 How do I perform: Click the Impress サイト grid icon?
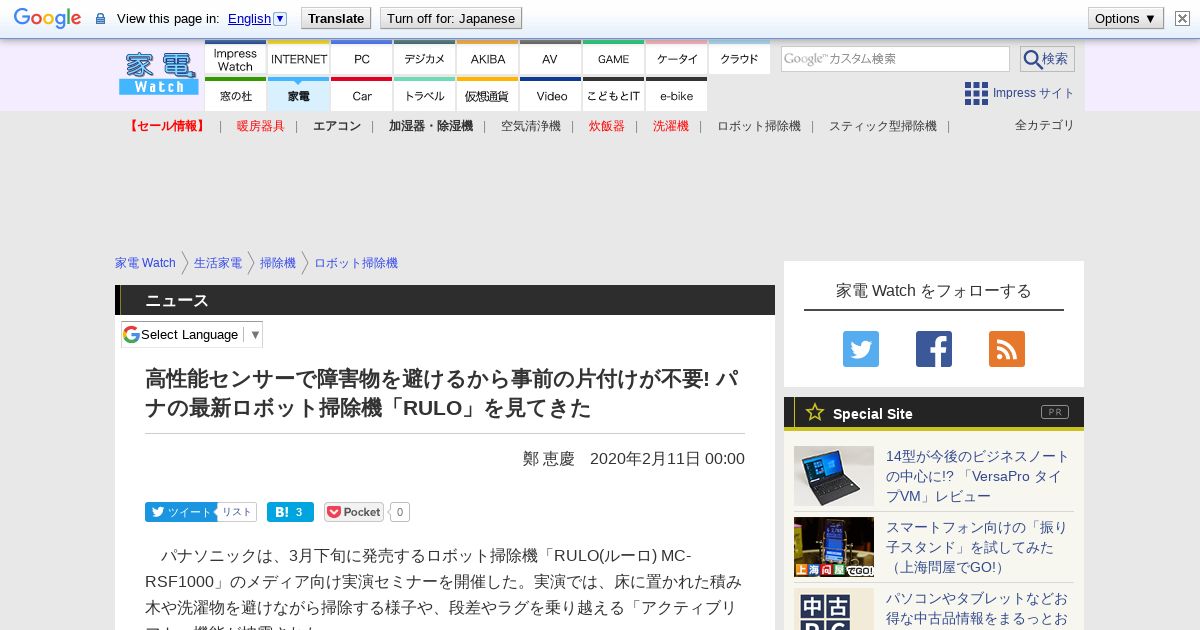click(976, 93)
